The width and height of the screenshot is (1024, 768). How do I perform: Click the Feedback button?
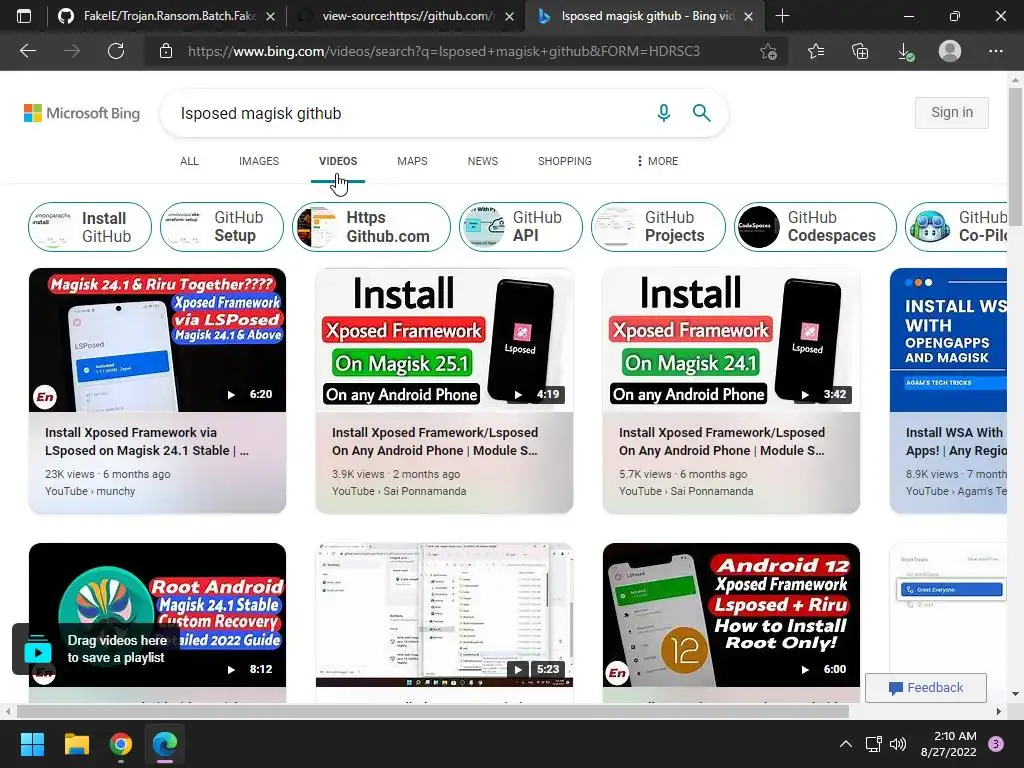[925, 688]
